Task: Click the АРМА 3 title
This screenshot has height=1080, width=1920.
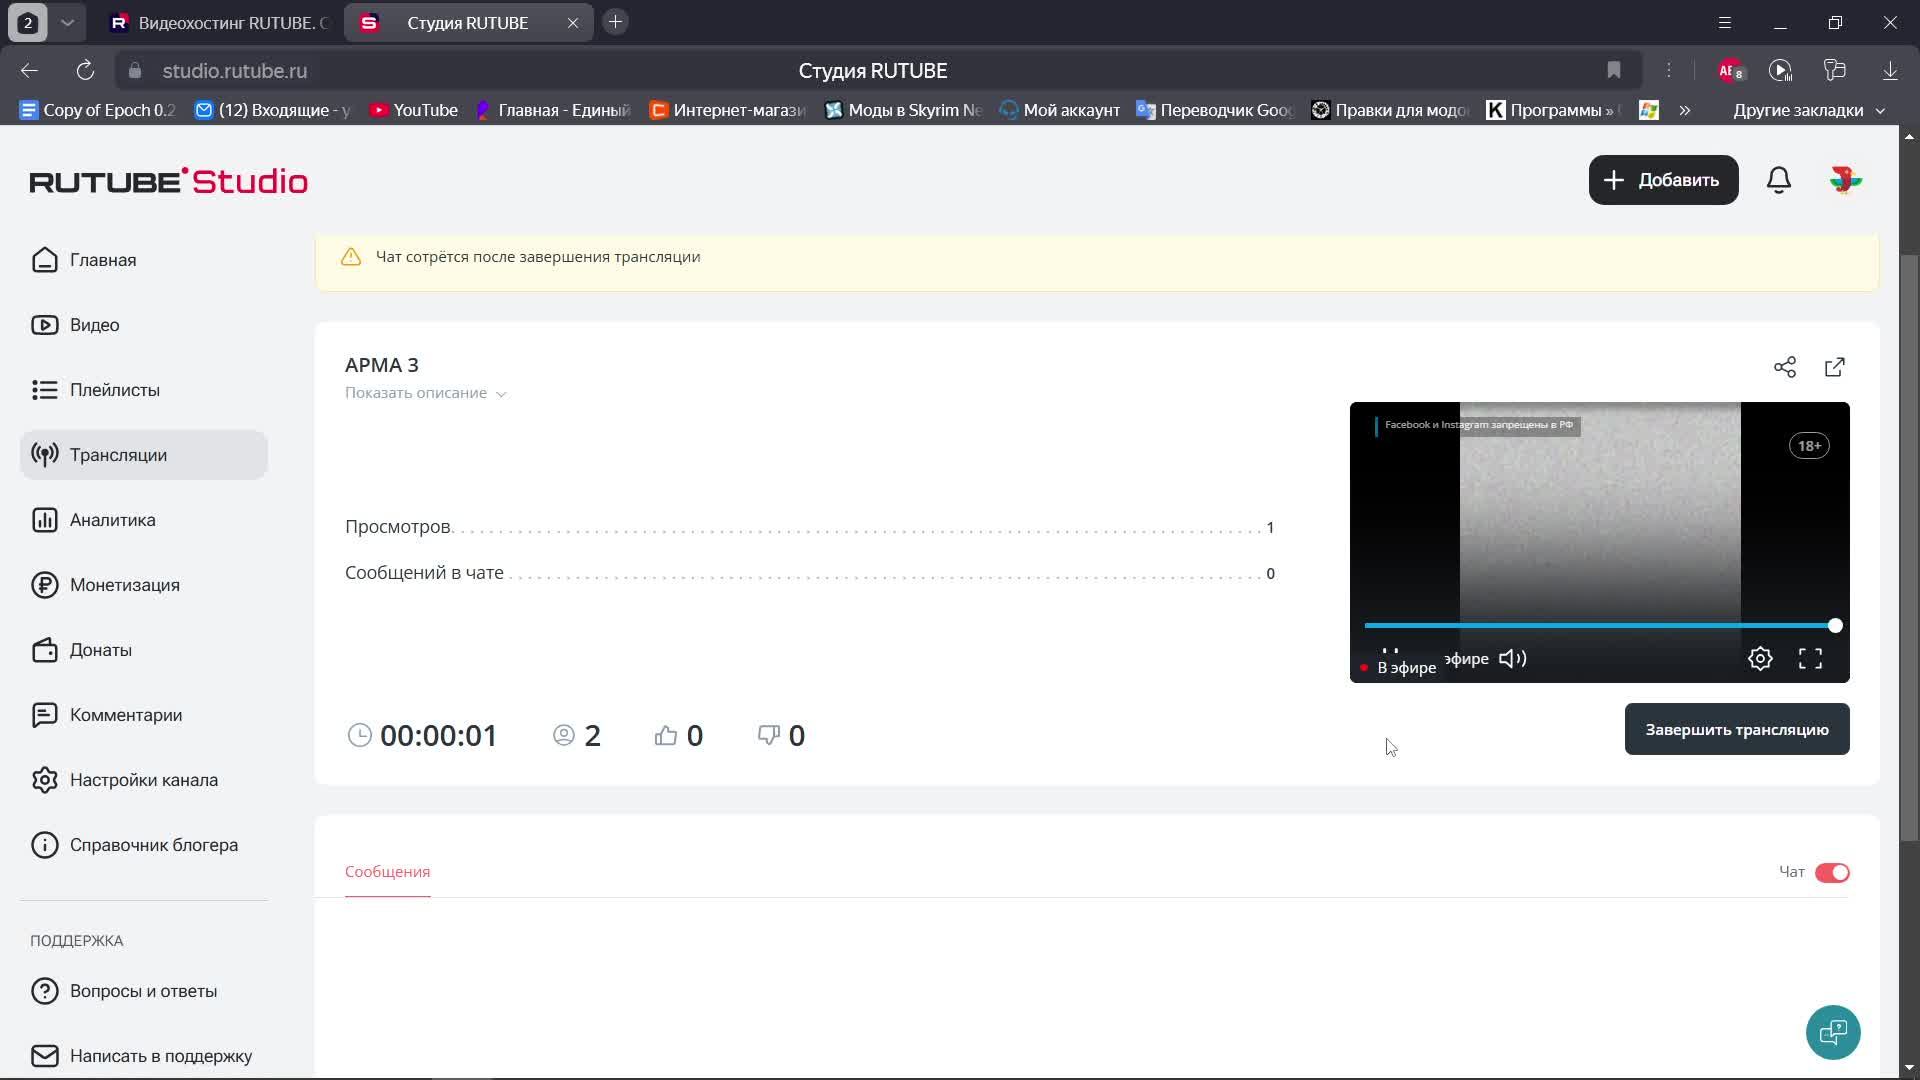Action: click(x=382, y=365)
